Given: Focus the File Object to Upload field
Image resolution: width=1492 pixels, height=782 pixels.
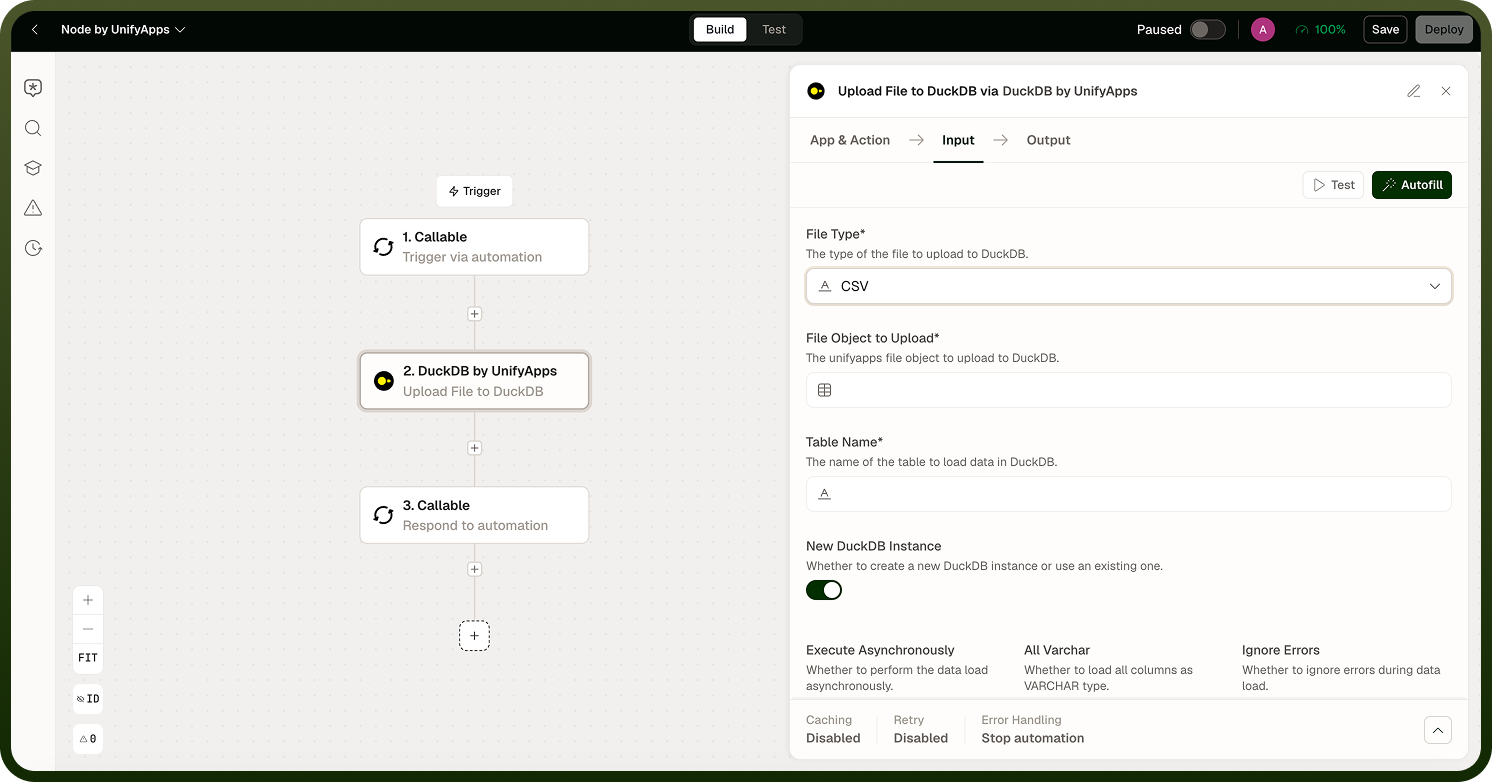Looking at the screenshot, I should [1129, 390].
